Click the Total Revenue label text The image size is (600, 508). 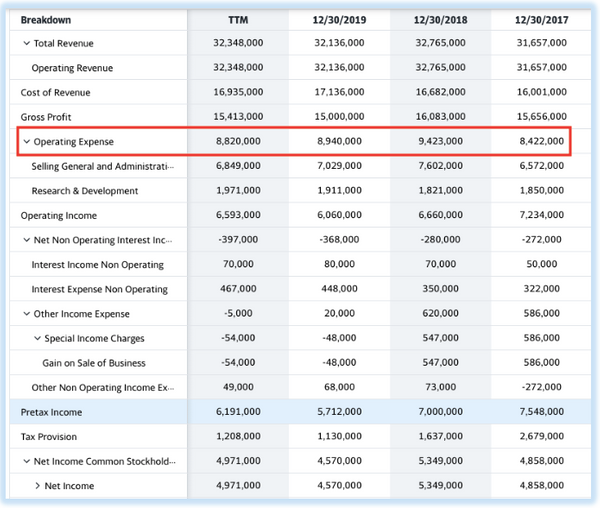pyautogui.click(x=64, y=43)
